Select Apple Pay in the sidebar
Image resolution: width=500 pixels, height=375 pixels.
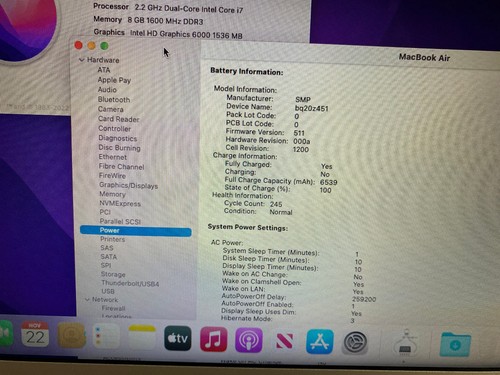pyautogui.click(x=114, y=80)
